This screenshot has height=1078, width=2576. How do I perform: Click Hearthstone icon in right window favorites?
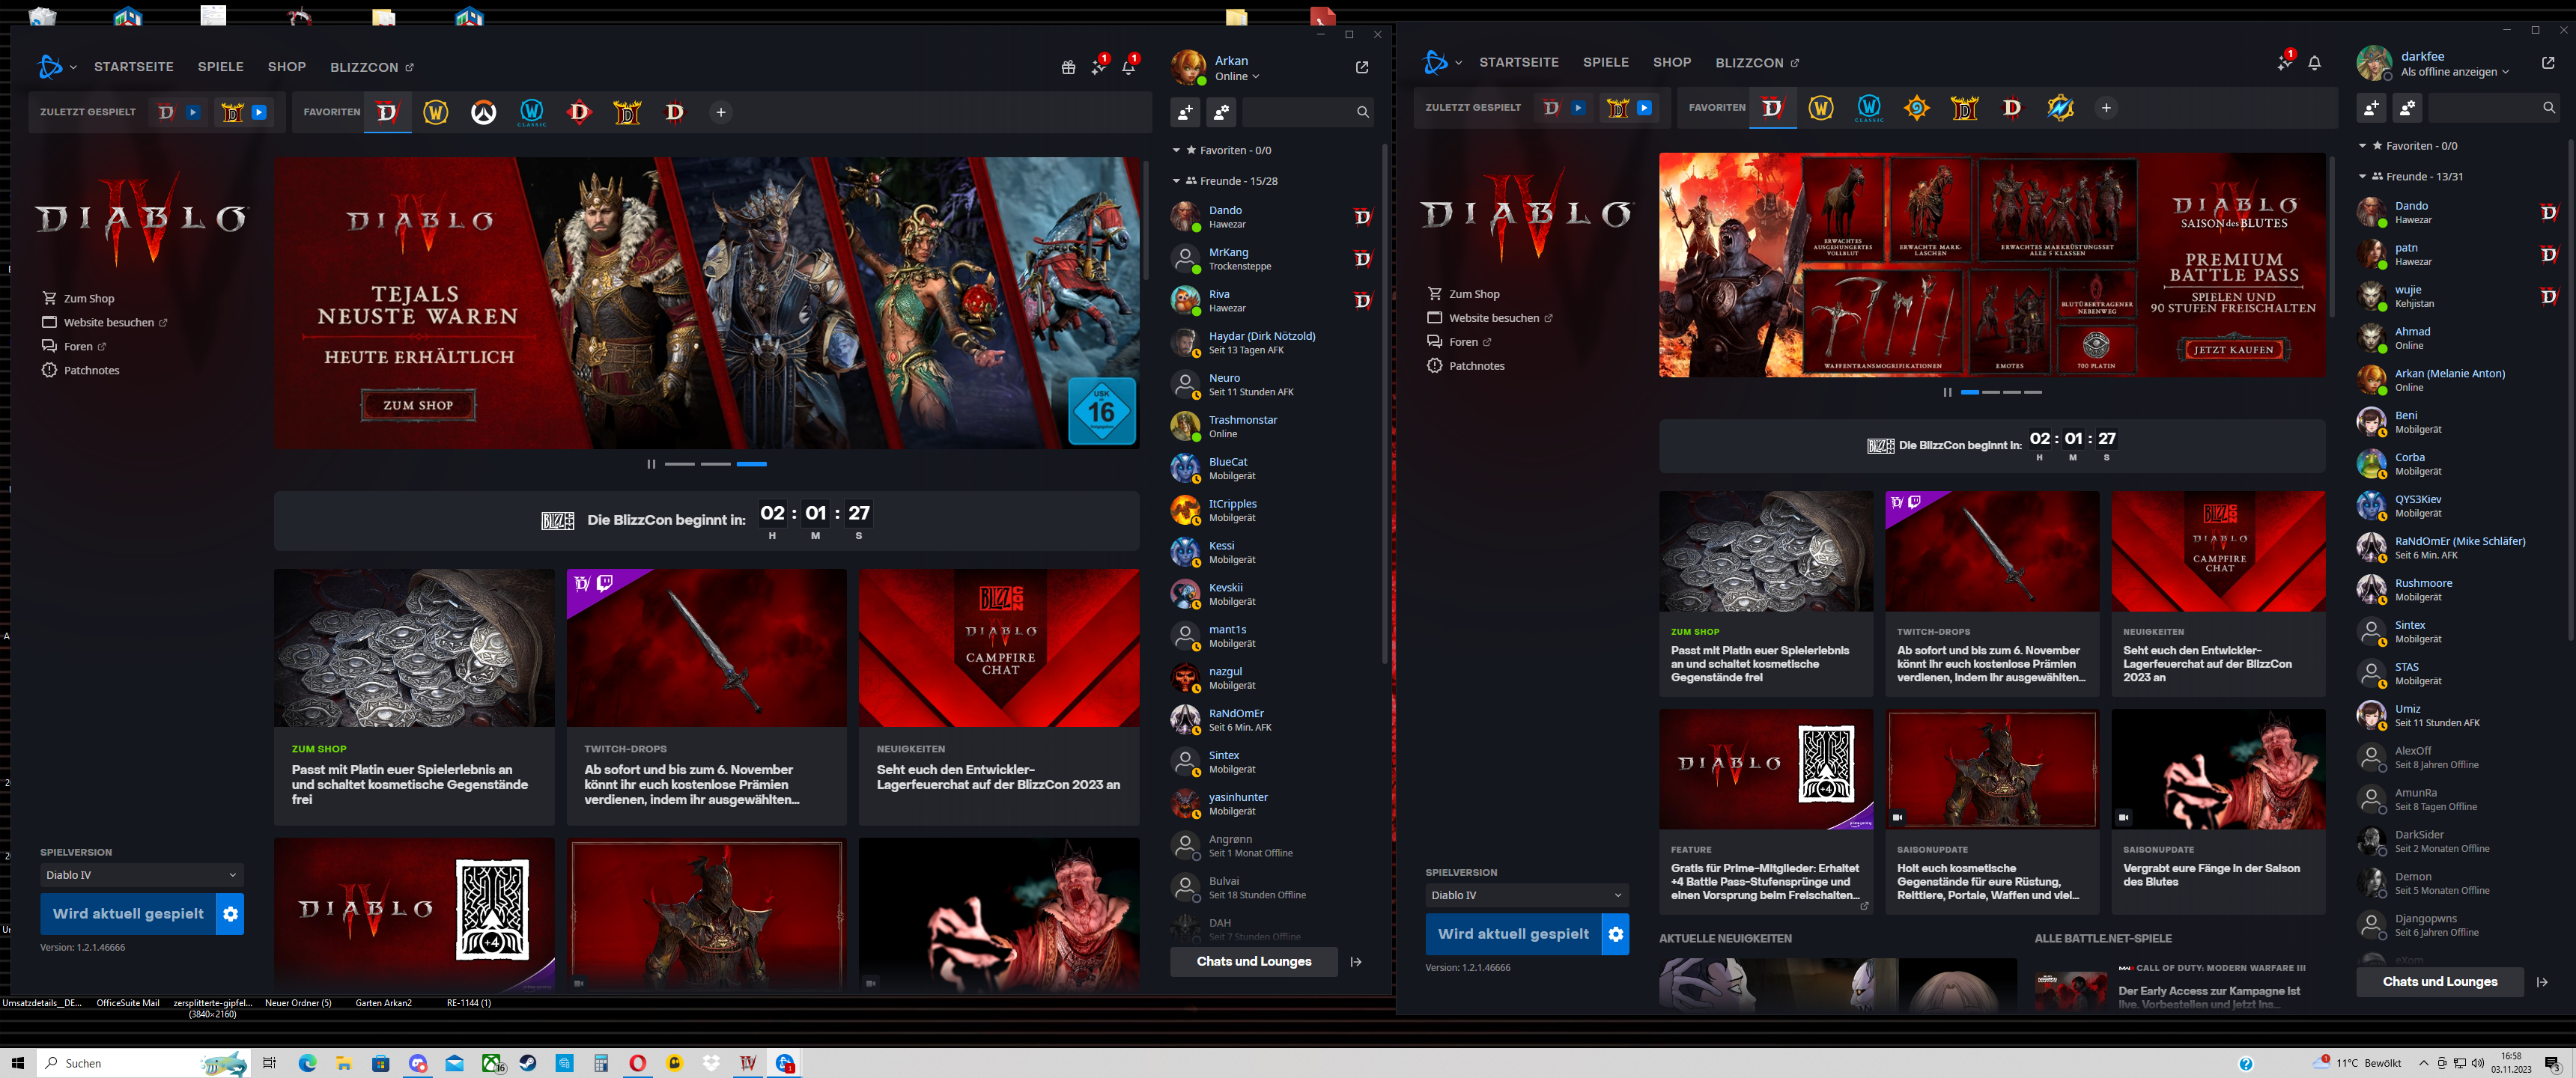click(1916, 108)
